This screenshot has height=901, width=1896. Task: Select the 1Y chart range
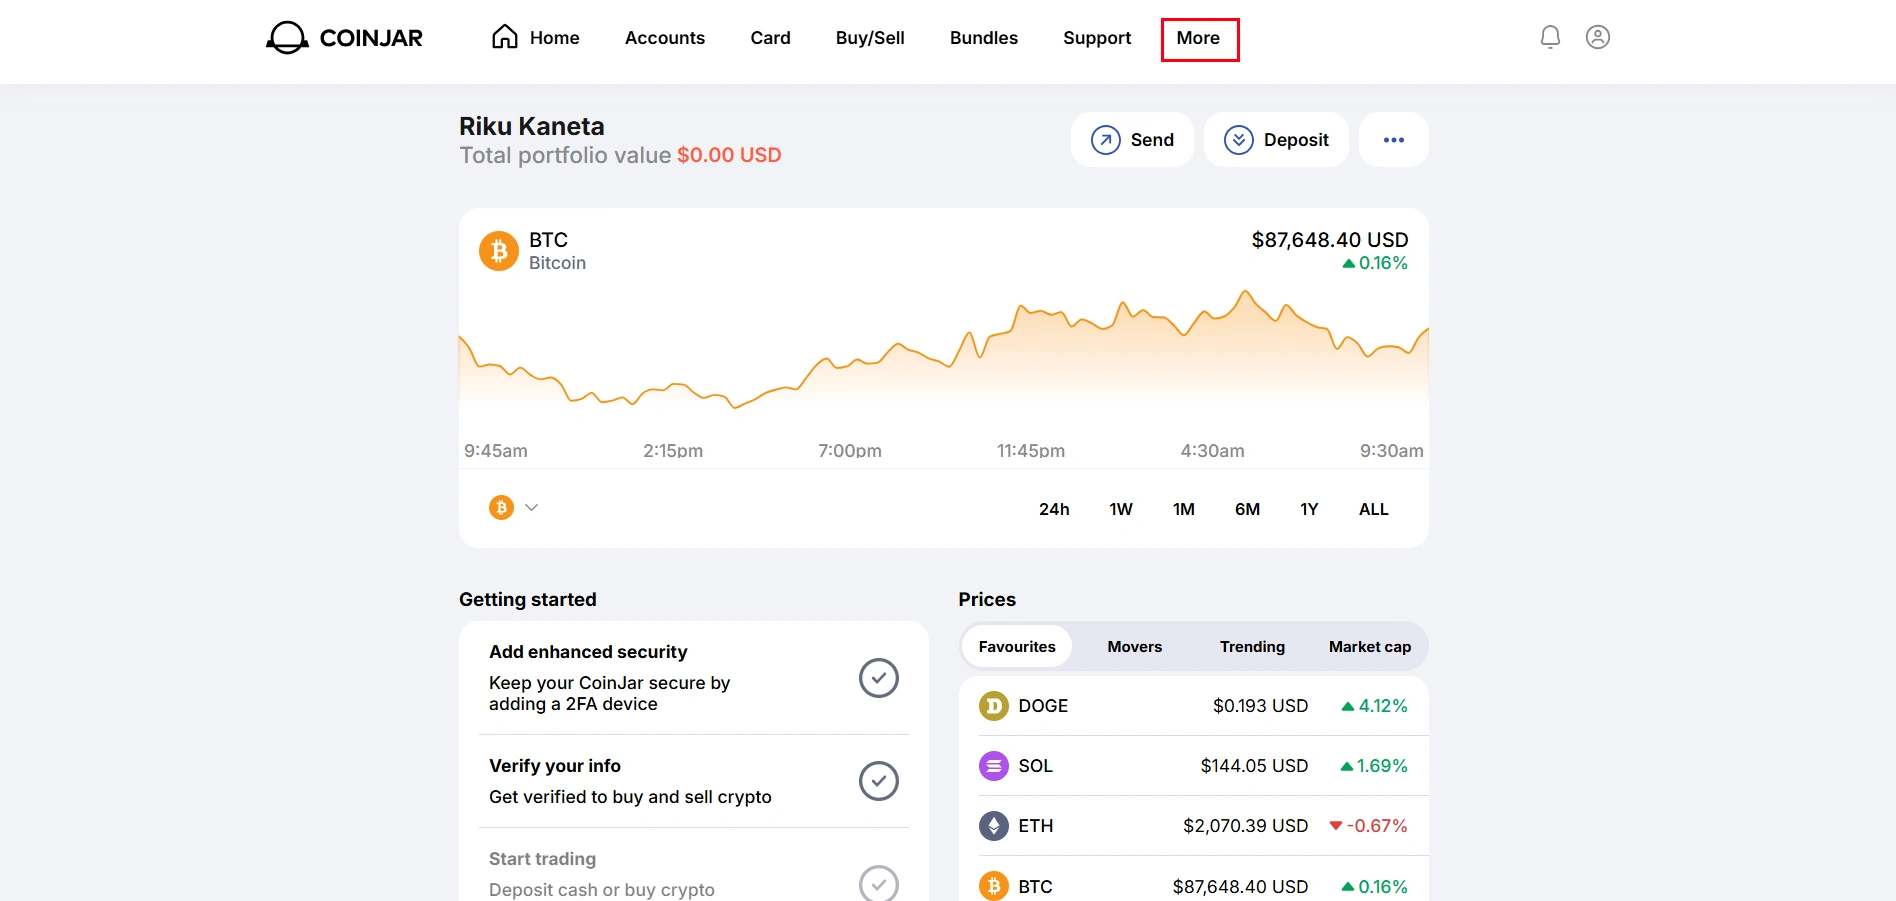(1309, 509)
